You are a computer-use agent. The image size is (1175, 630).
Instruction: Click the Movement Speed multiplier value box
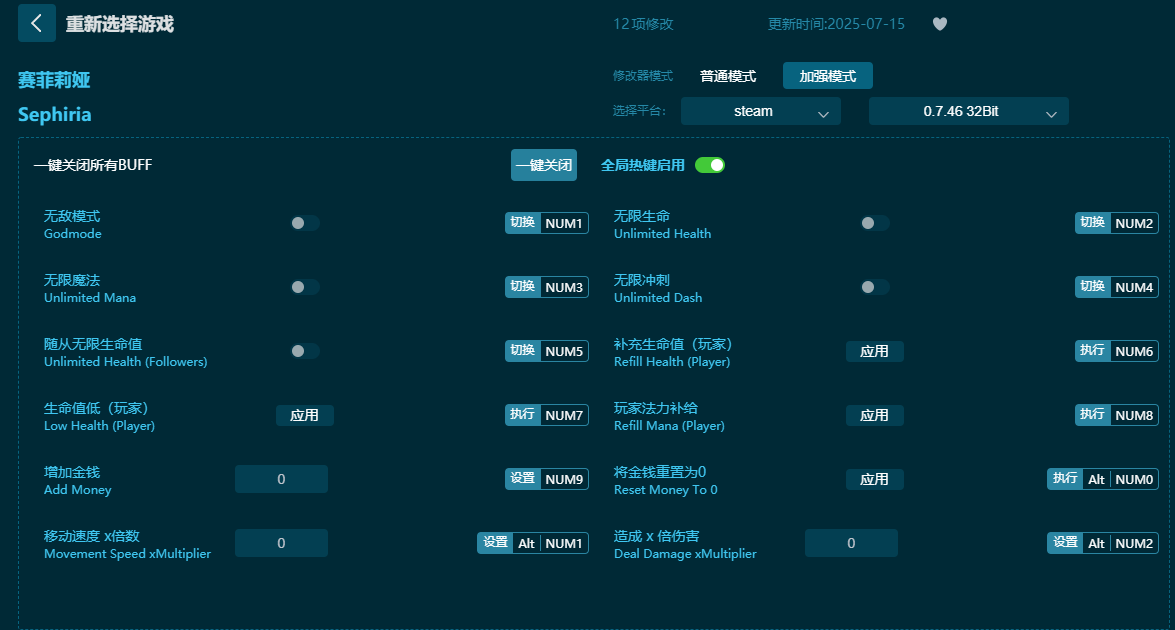[x=281, y=543]
